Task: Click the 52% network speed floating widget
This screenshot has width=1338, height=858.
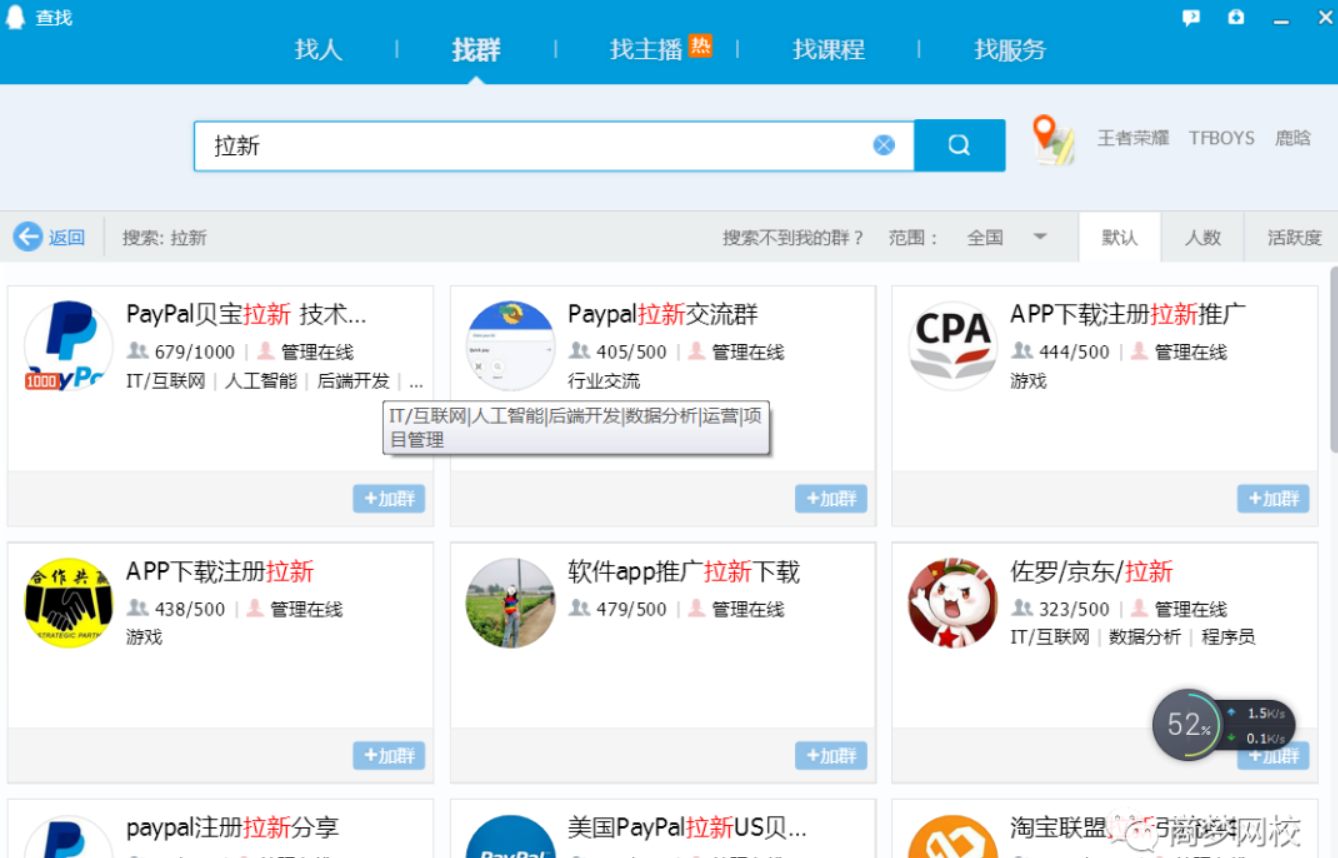Action: (1223, 725)
